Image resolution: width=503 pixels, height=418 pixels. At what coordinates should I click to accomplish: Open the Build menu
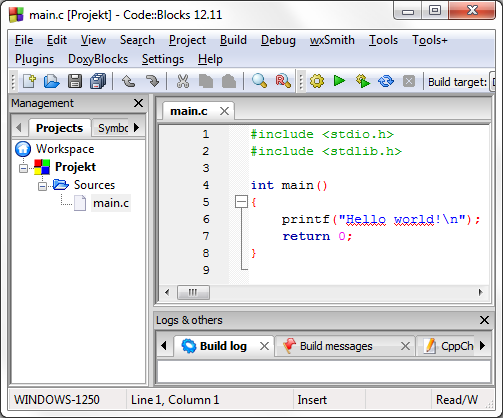coord(233,40)
